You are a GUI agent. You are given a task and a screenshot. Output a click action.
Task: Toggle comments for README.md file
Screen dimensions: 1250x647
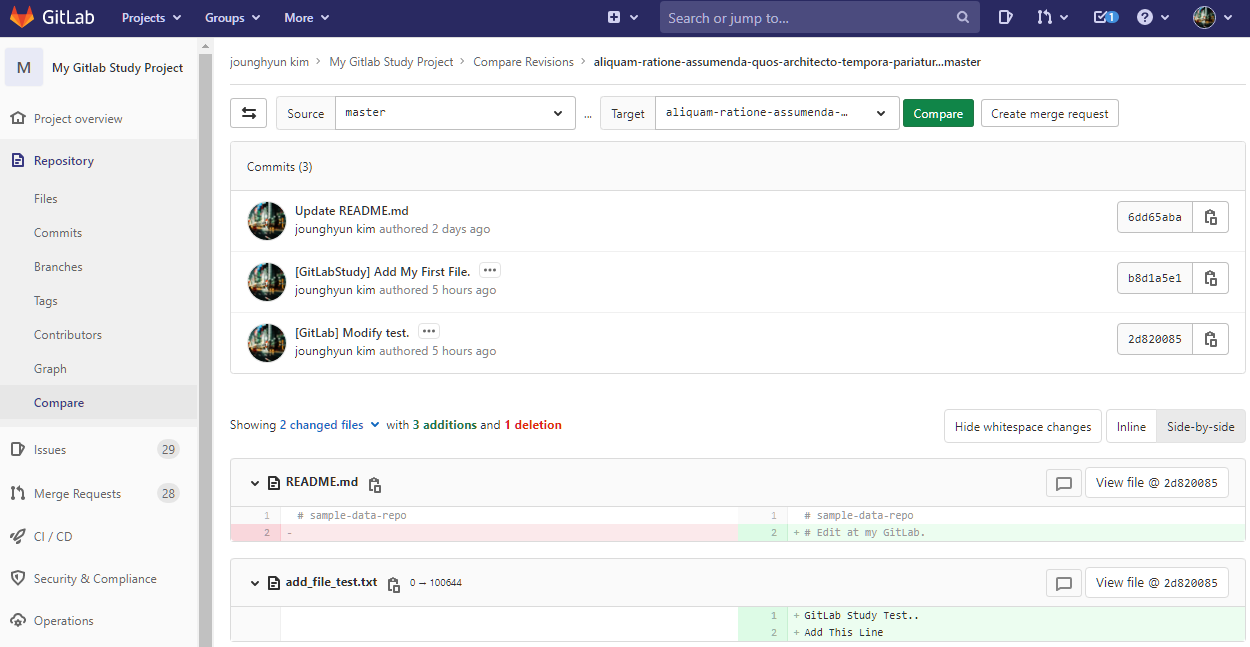click(x=1063, y=483)
